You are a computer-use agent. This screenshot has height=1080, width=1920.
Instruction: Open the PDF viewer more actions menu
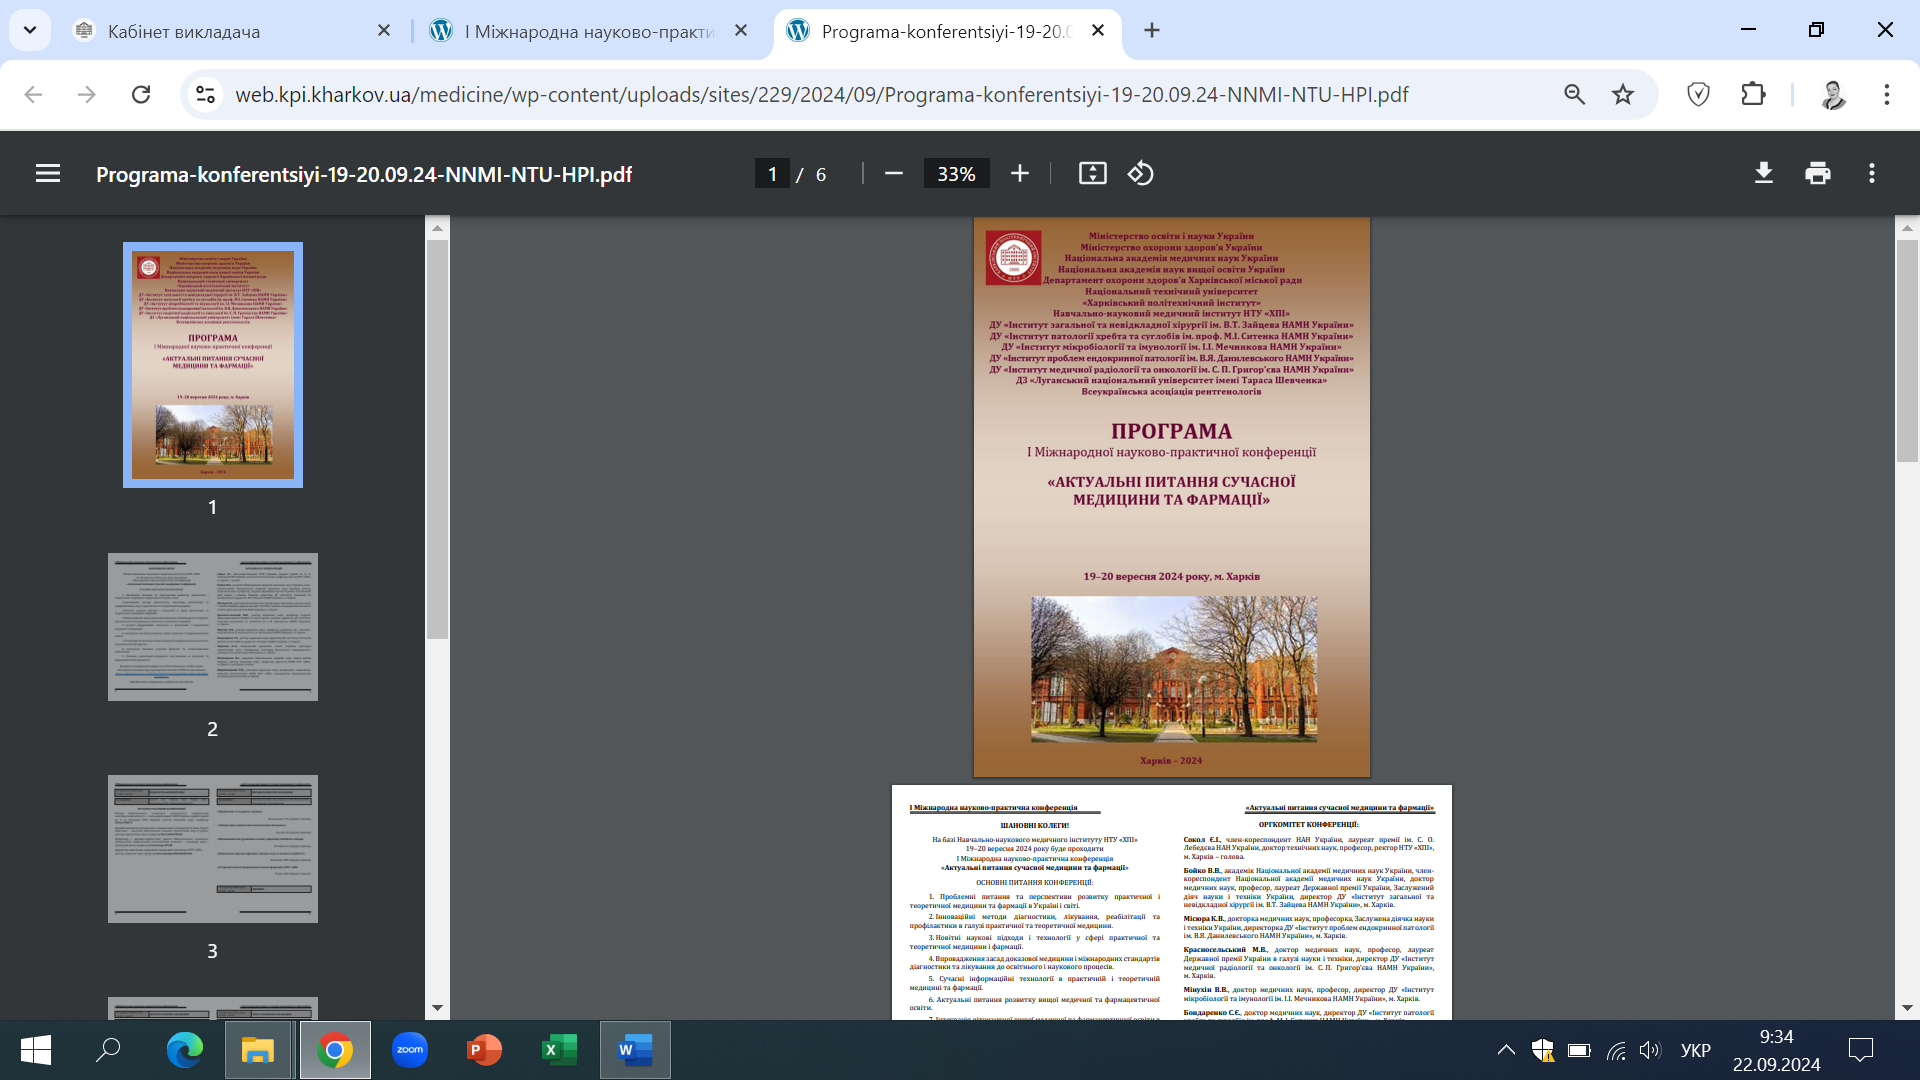click(x=1872, y=174)
